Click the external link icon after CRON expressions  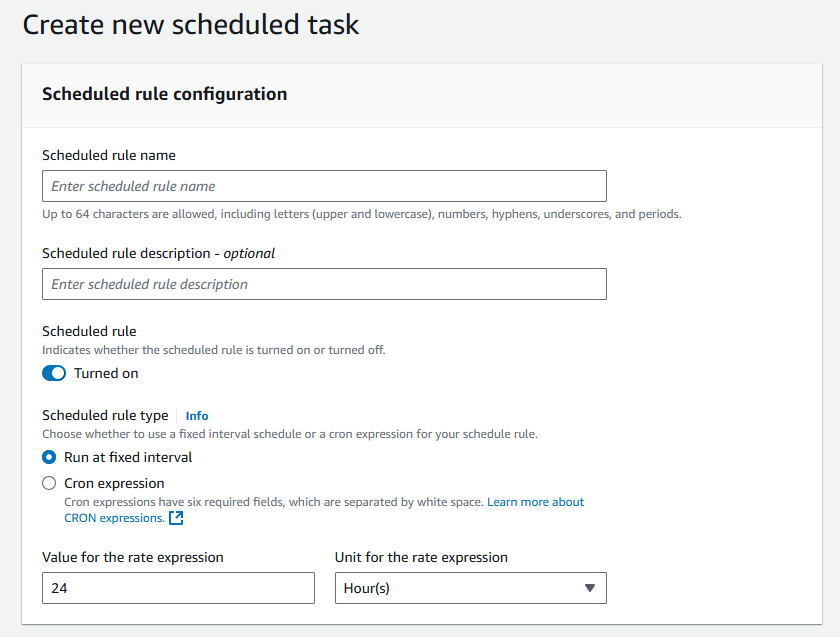point(176,518)
